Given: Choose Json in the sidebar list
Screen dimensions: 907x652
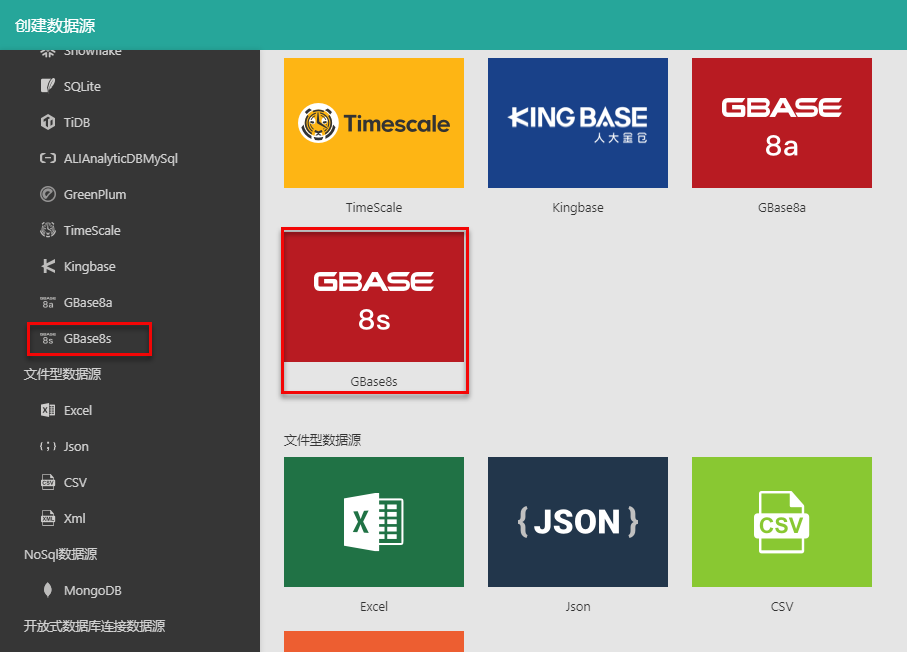Looking at the screenshot, I should point(76,446).
